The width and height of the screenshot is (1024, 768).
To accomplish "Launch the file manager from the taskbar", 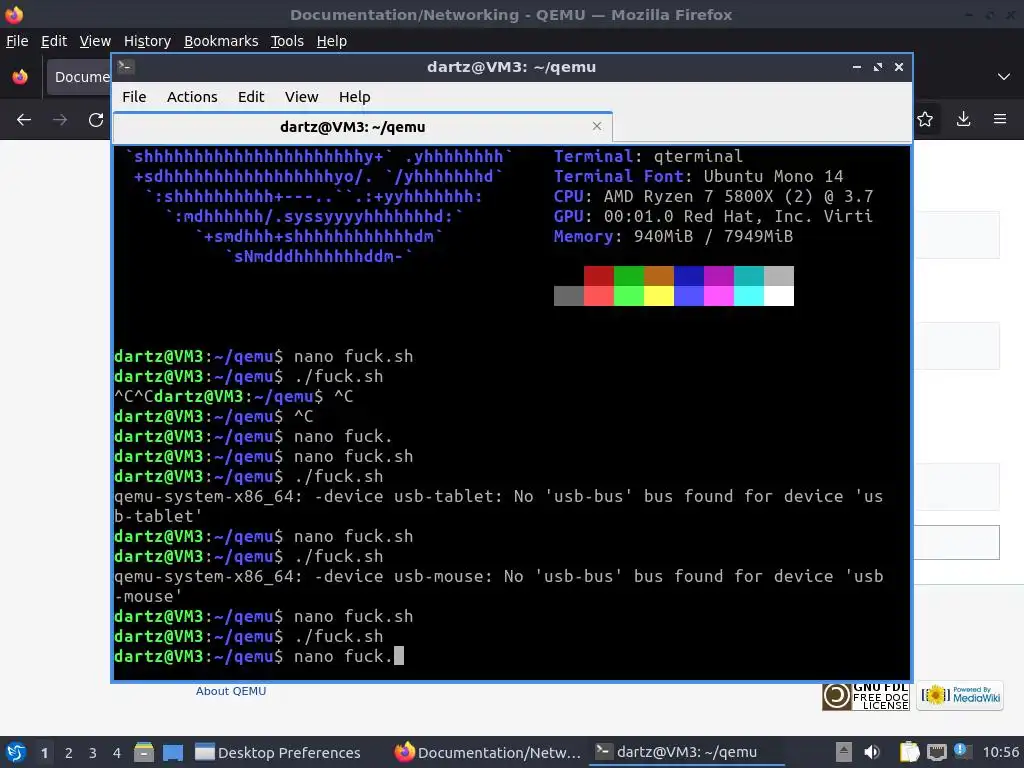I will click(144, 752).
